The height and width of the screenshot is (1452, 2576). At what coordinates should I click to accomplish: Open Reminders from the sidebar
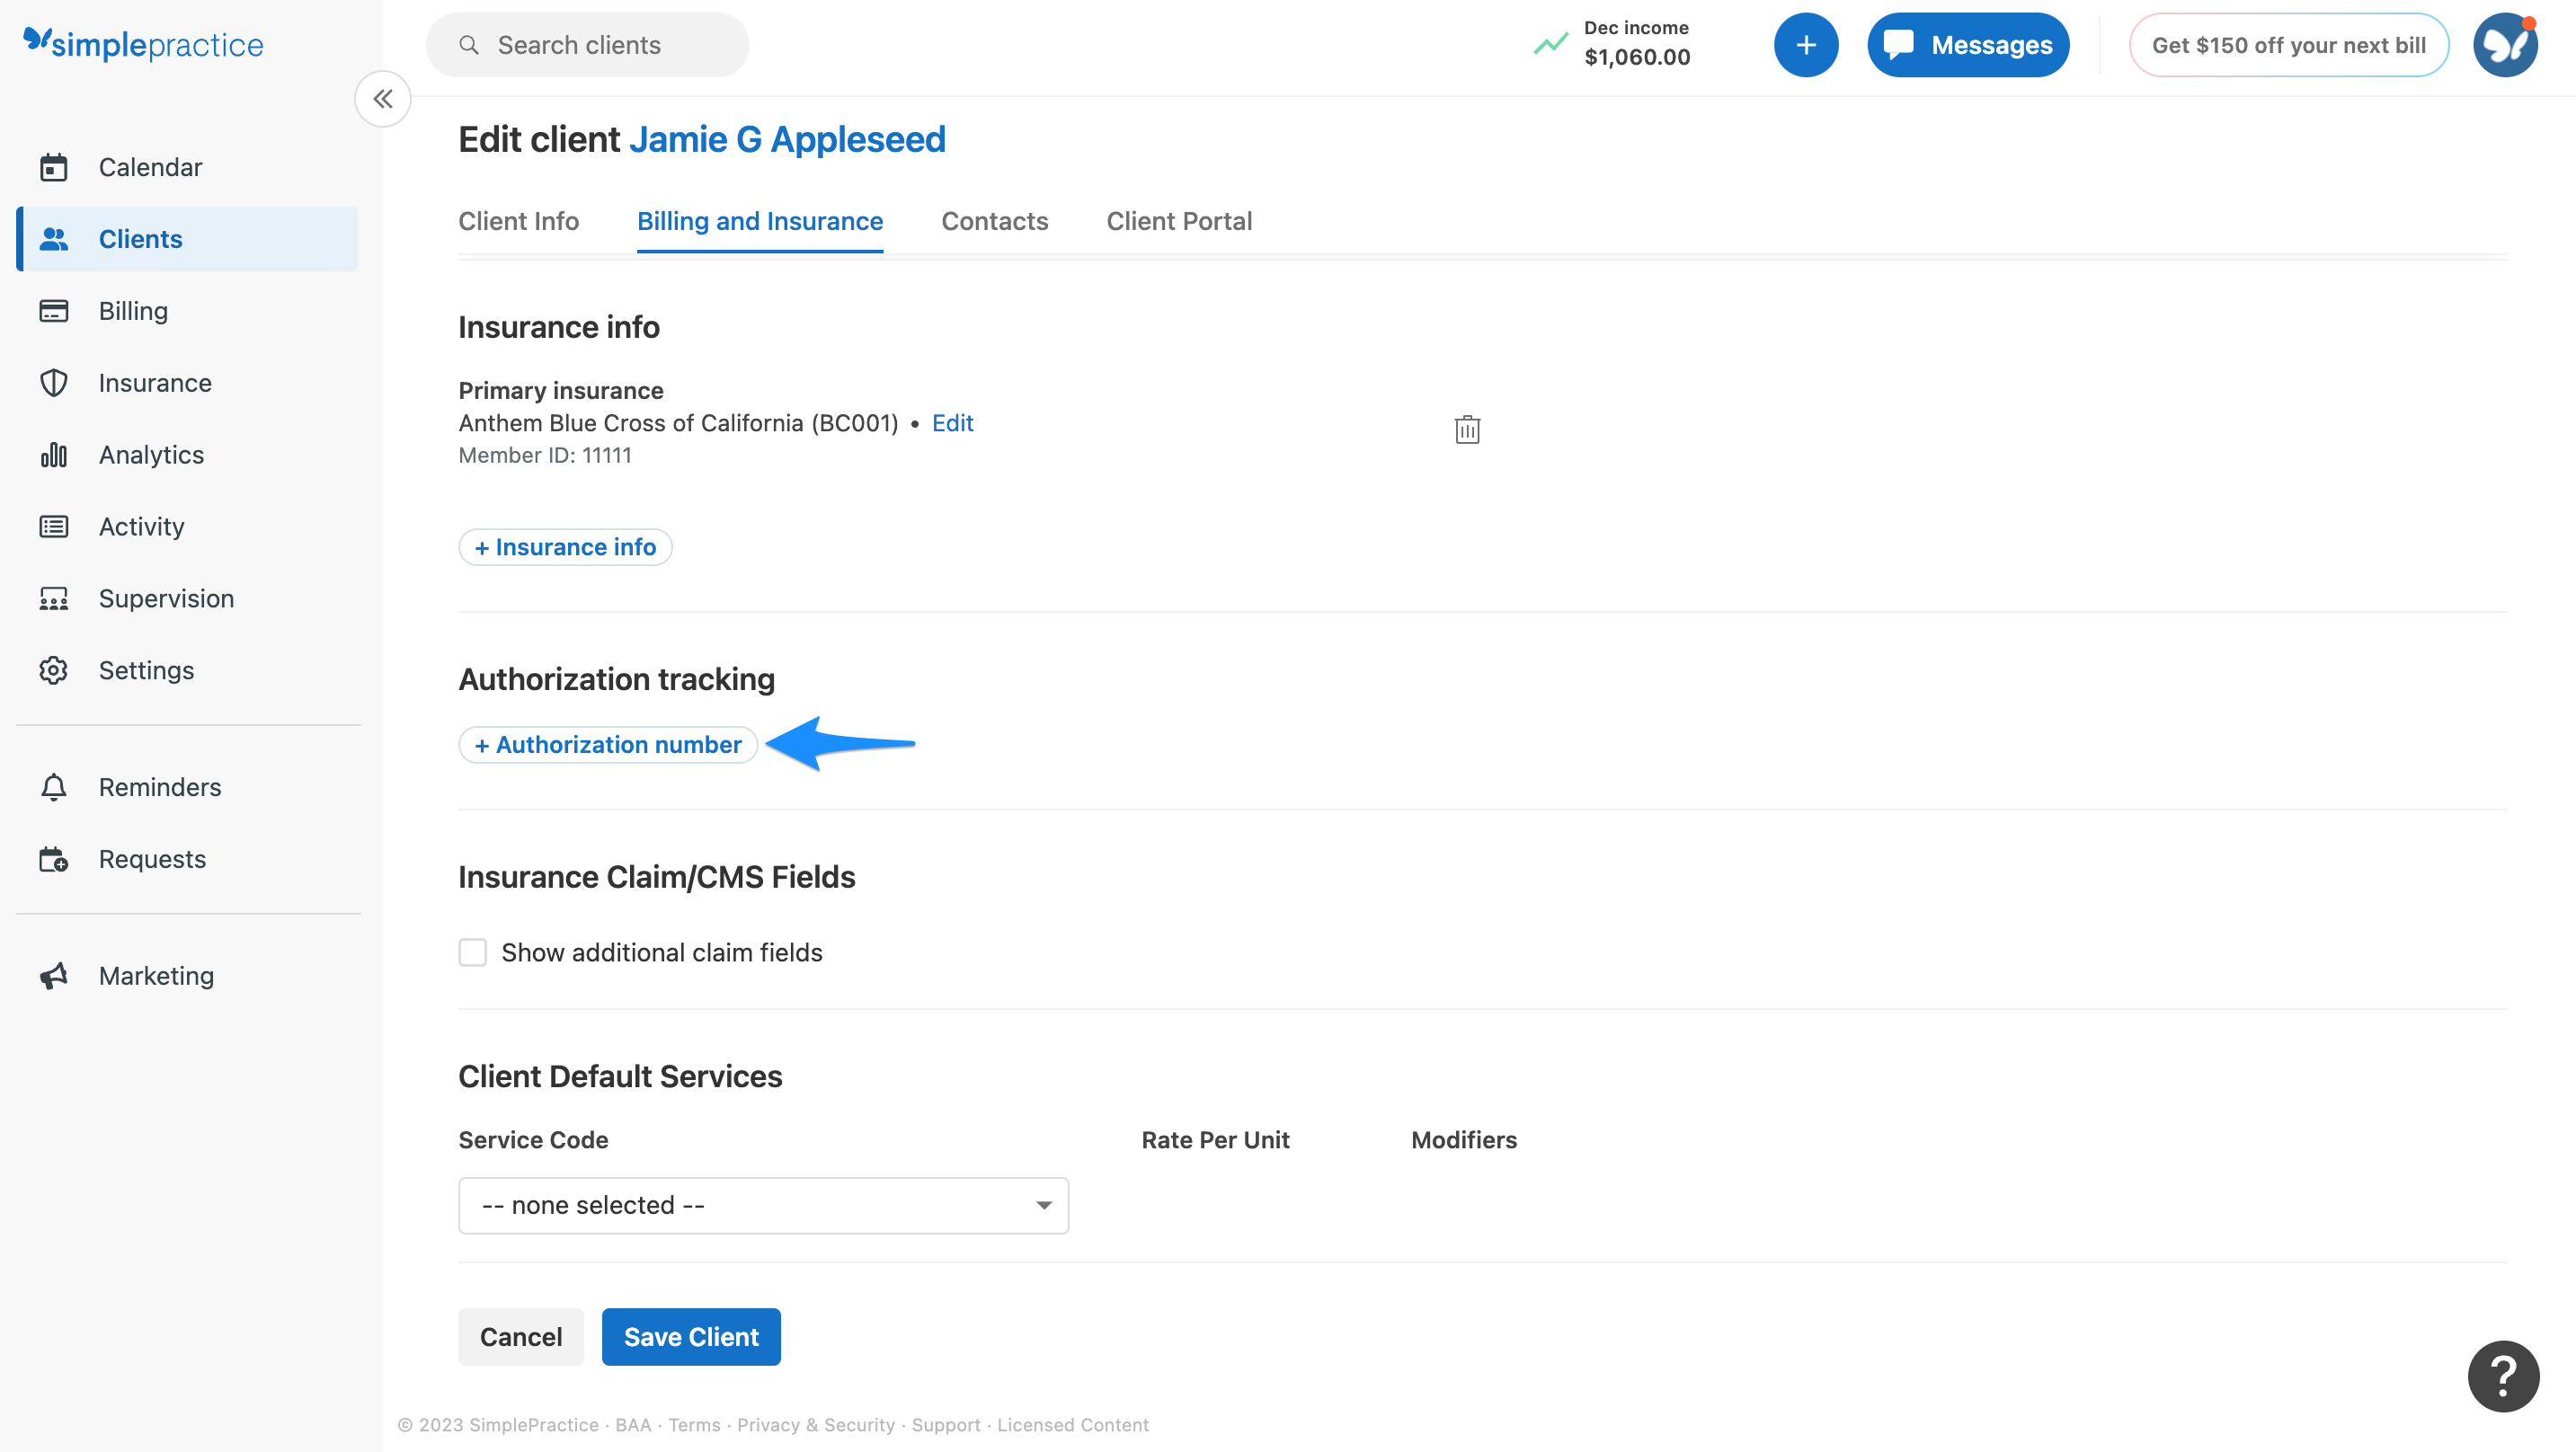159,787
